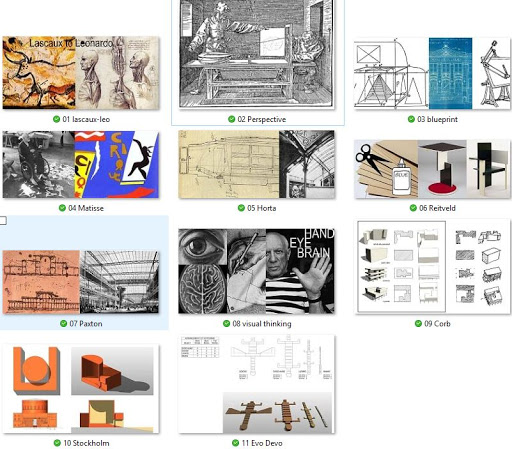The width and height of the screenshot is (512, 449).
Task: Open the 02 Perspective engraving thumbnail
Action: point(256,54)
